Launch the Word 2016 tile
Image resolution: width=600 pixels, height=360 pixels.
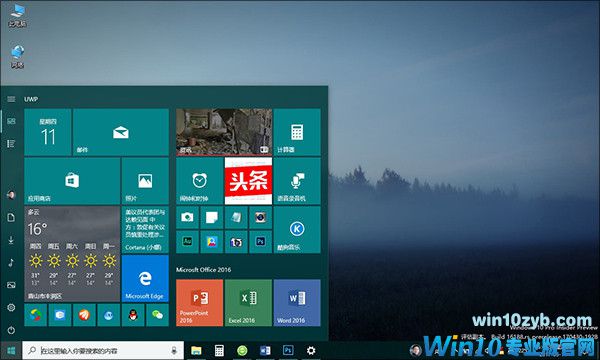pos(297,303)
